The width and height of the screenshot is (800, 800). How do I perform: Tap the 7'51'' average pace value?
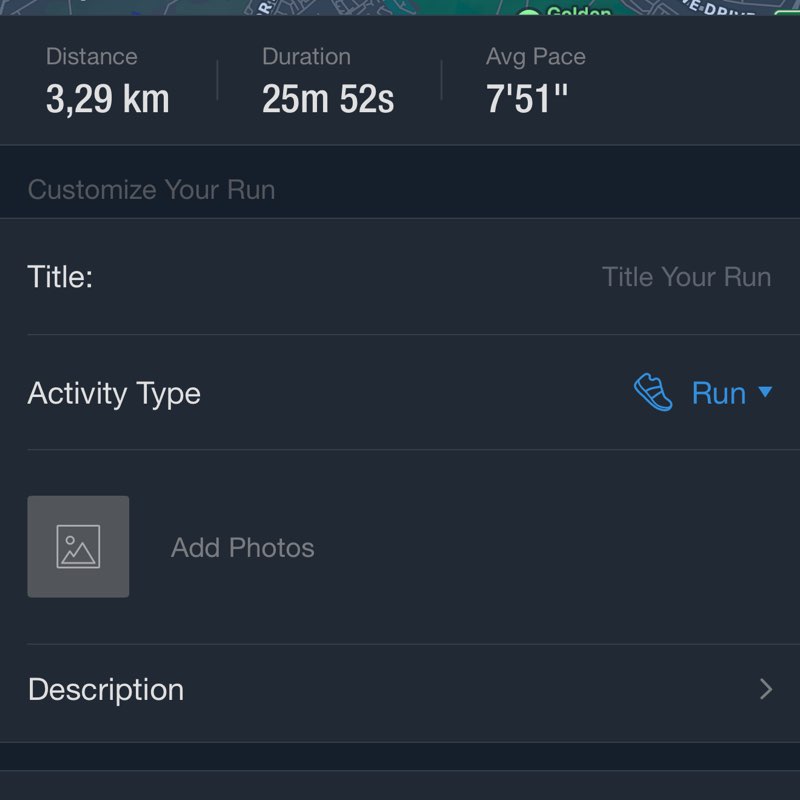coord(527,99)
